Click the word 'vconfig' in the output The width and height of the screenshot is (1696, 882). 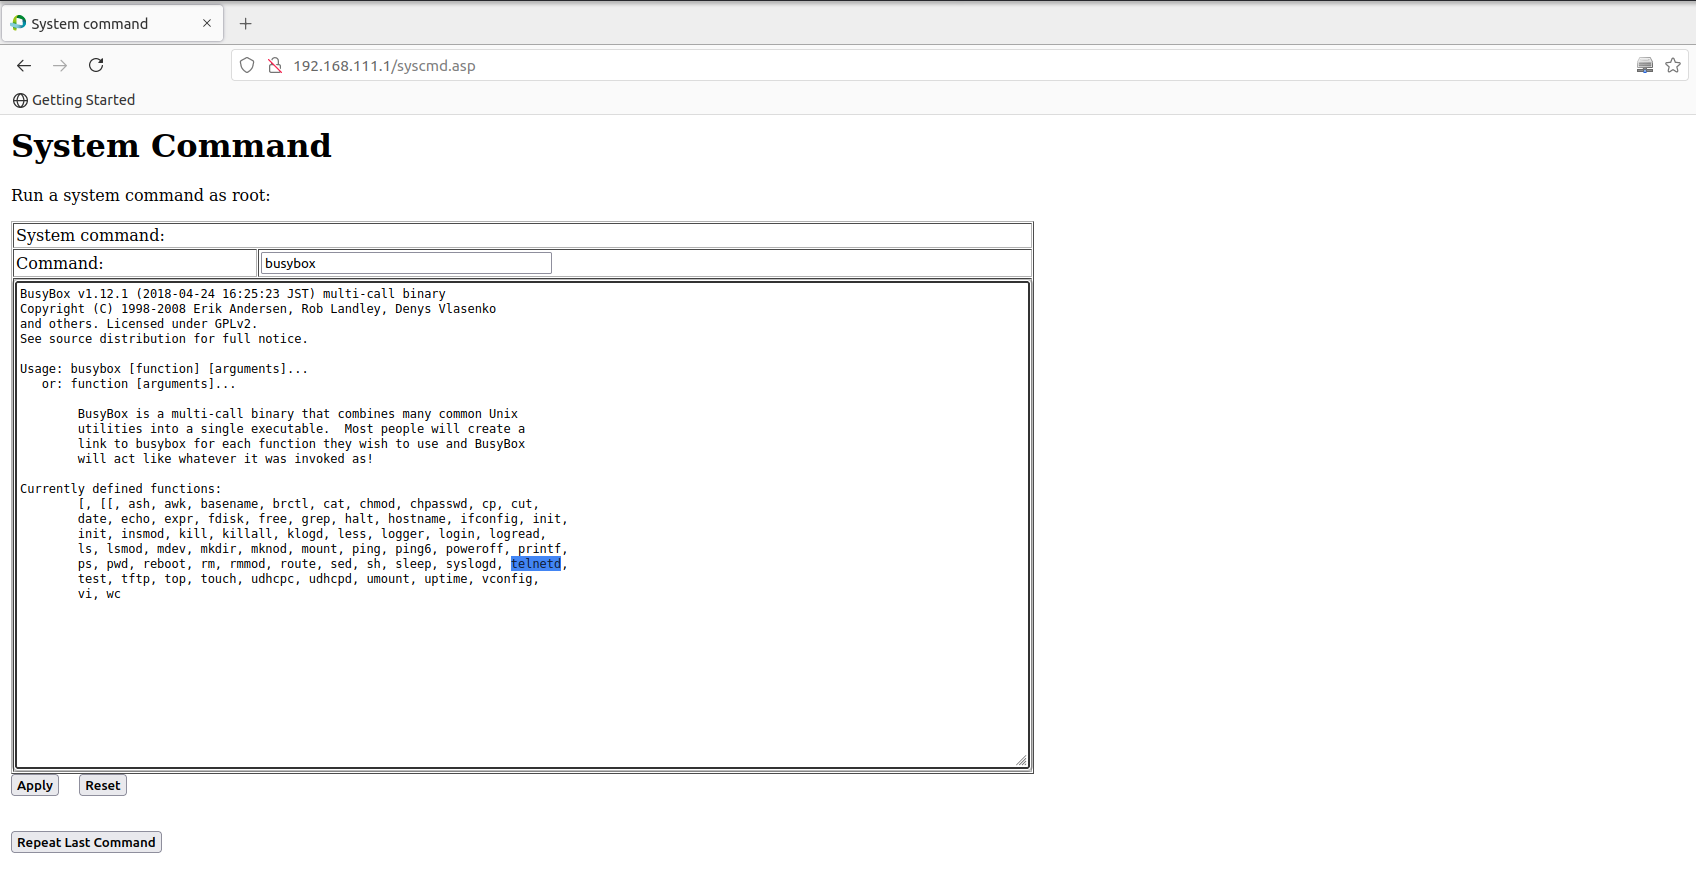507,579
